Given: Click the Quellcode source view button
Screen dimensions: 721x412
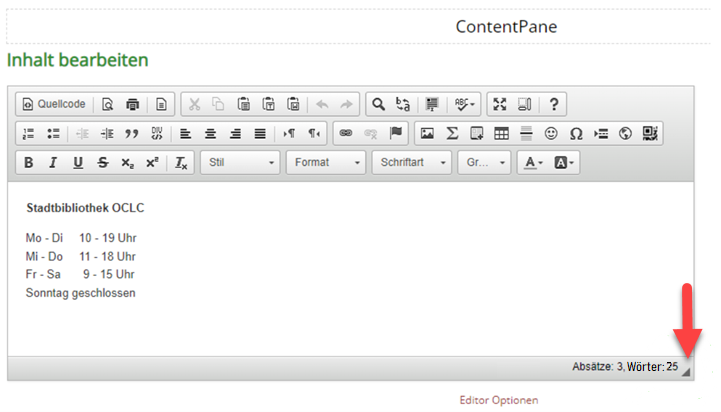Looking at the screenshot, I should pos(56,104).
